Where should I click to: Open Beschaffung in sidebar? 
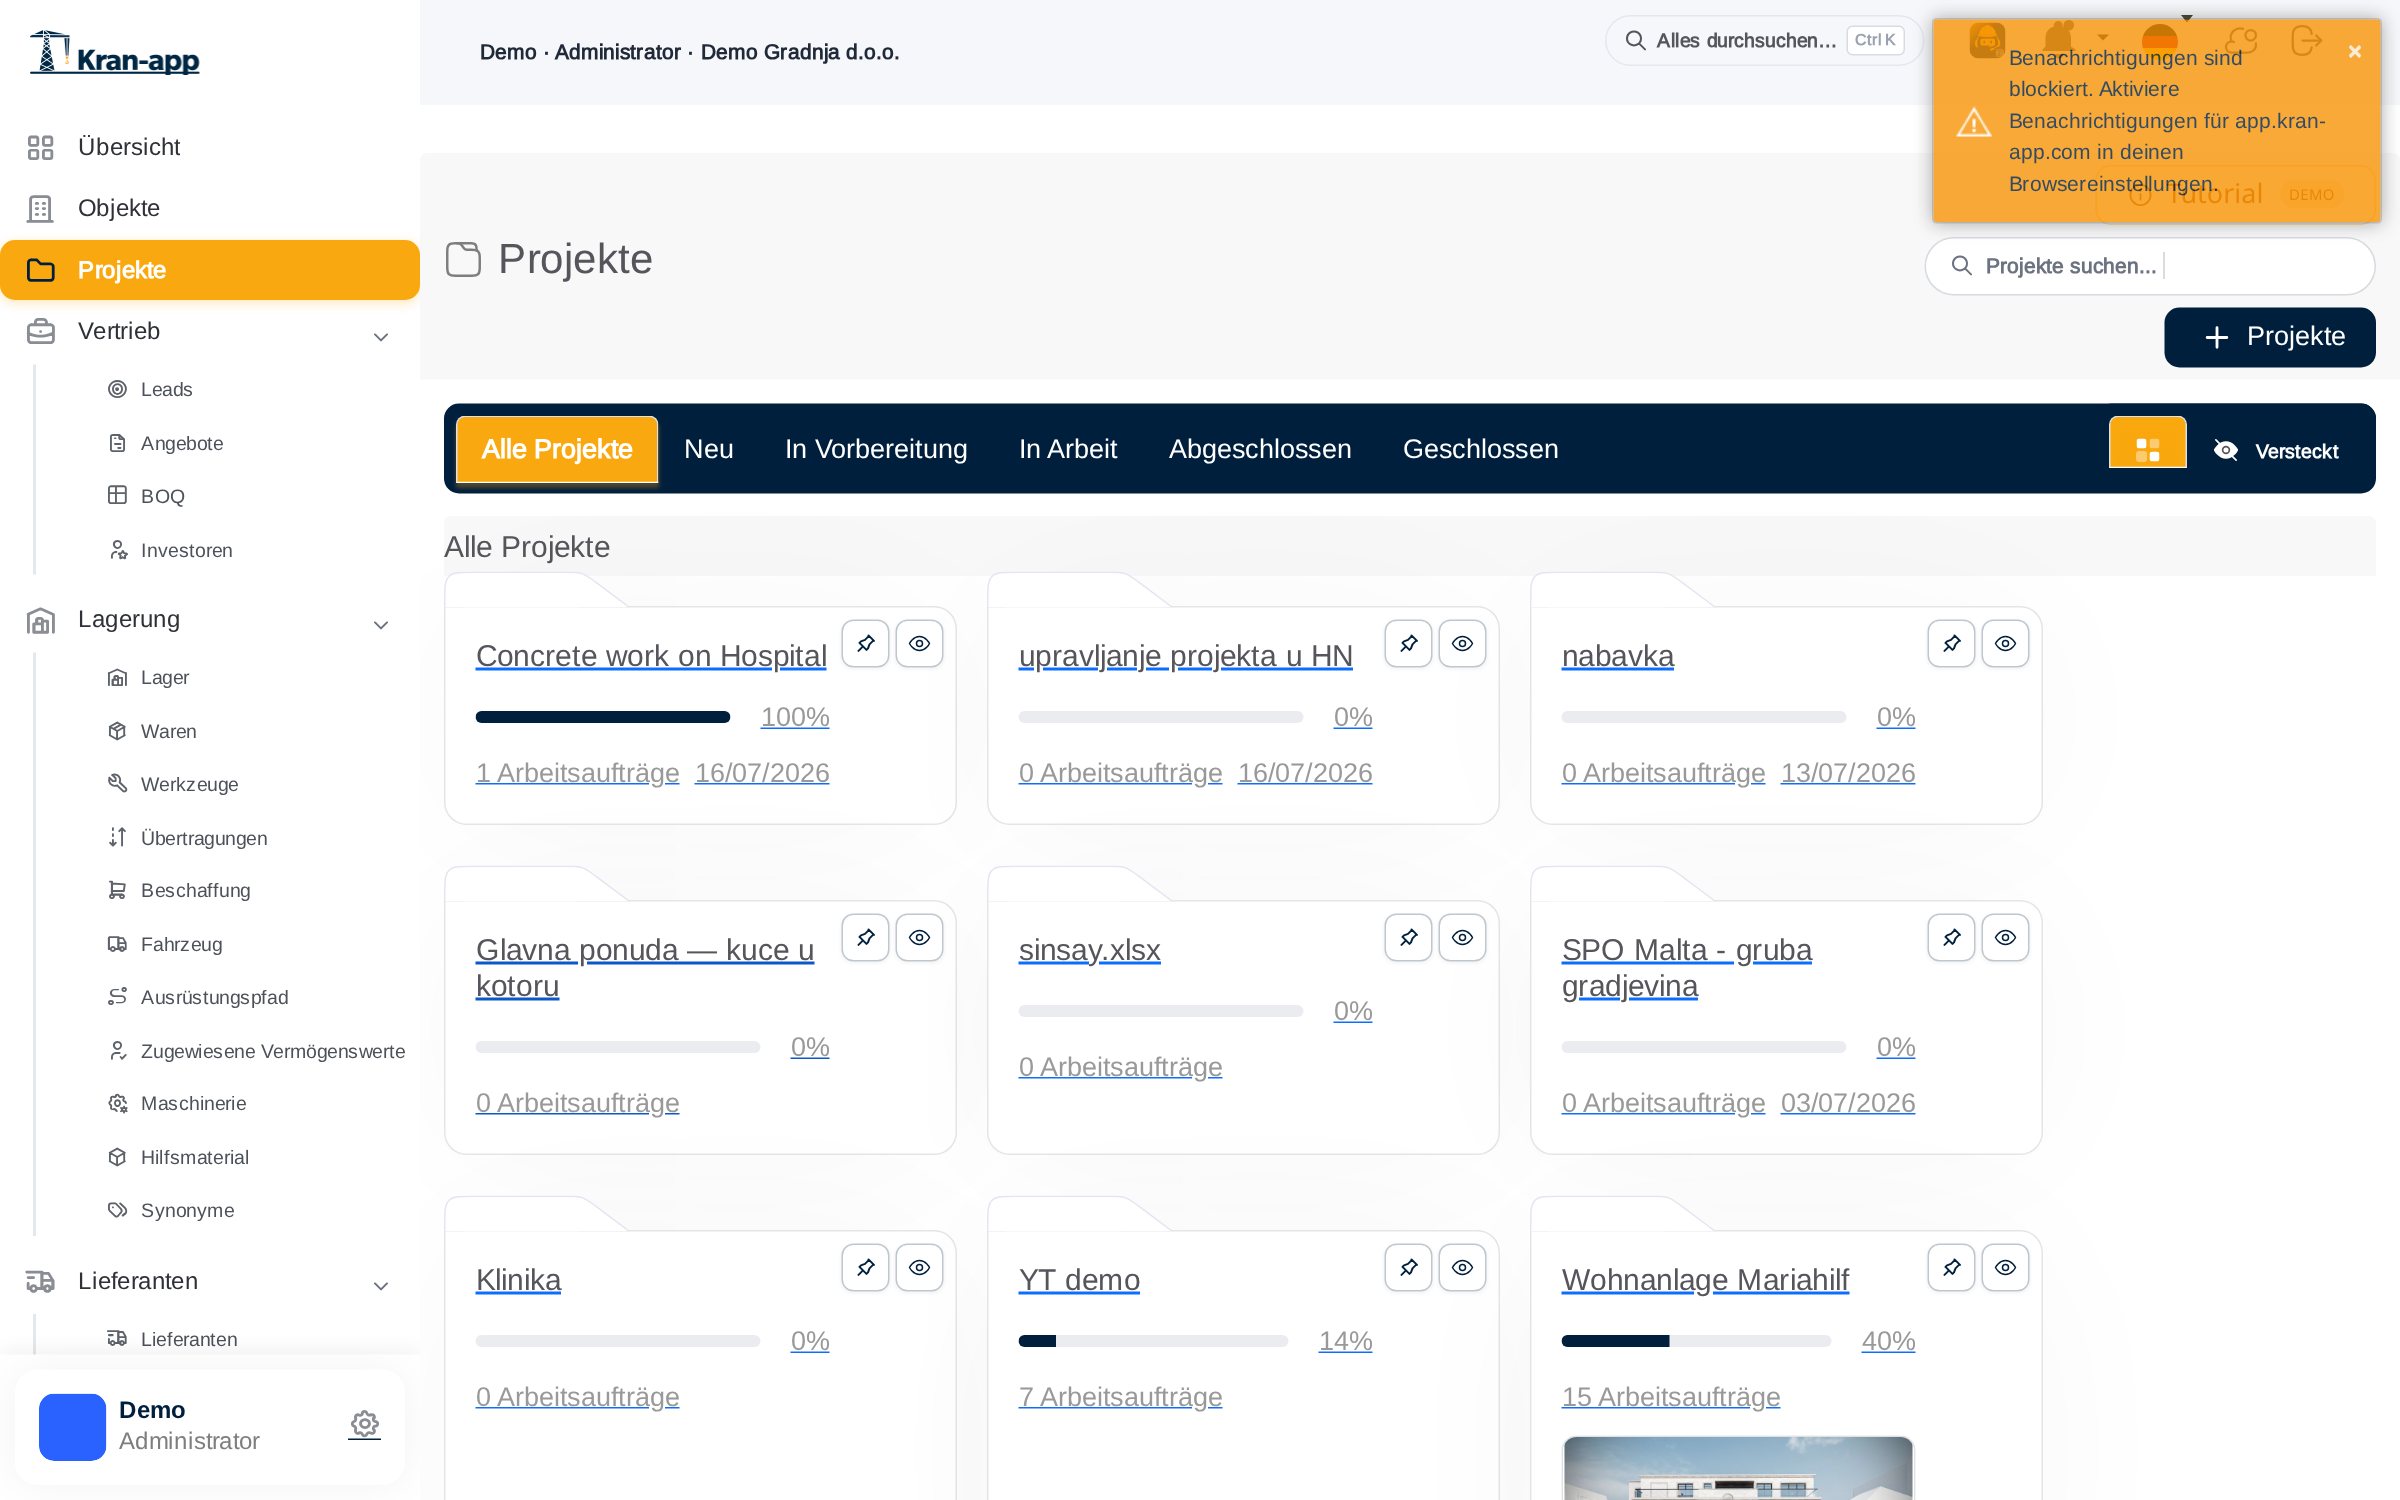click(195, 890)
